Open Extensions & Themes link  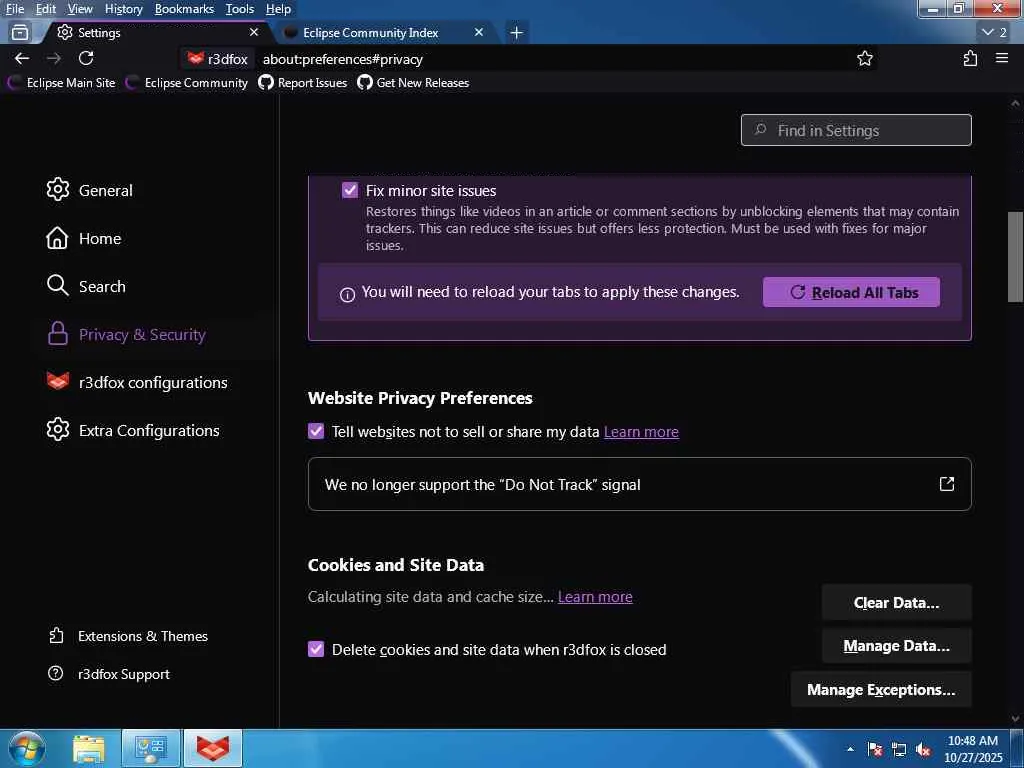click(x=129, y=636)
